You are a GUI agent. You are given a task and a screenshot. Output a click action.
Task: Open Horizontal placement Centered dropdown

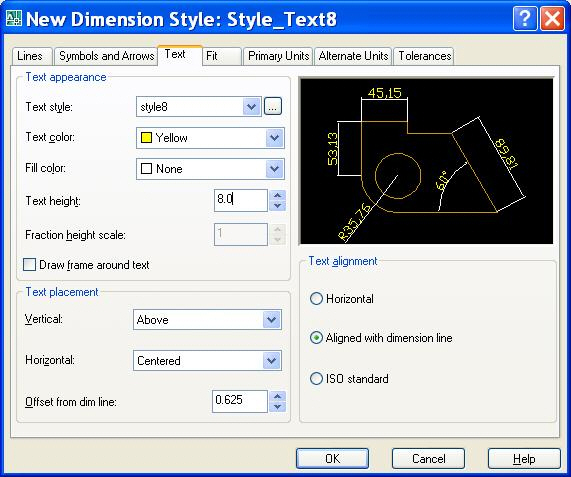[x=272, y=360]
